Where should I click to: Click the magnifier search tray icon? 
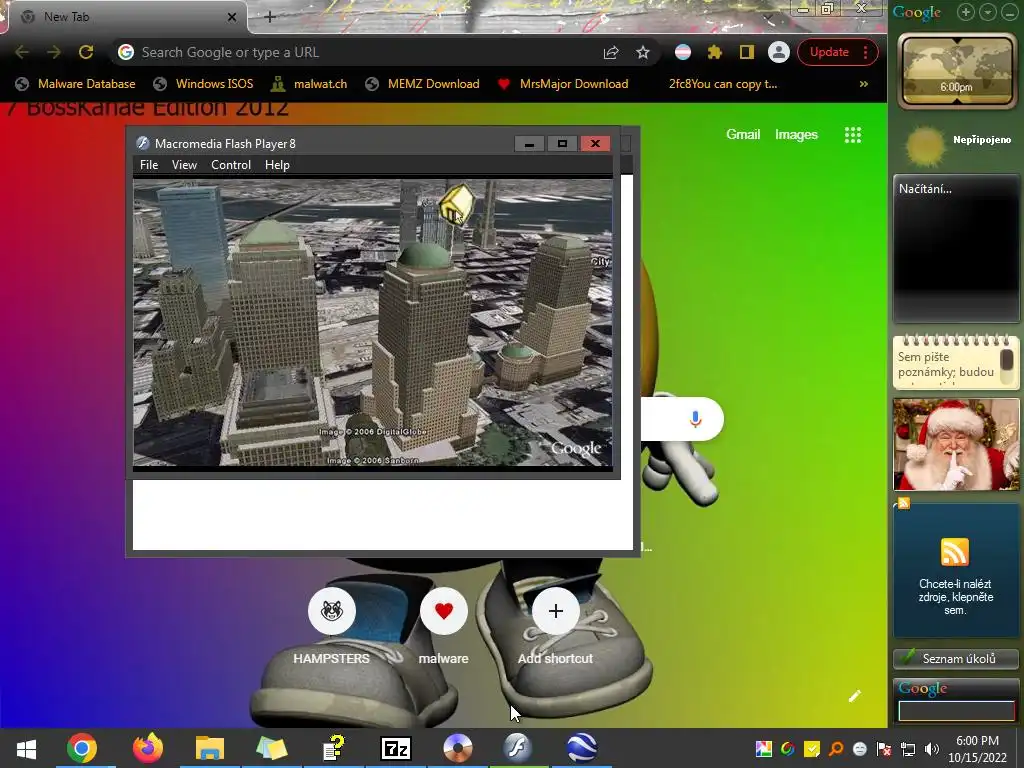(836, 749)
